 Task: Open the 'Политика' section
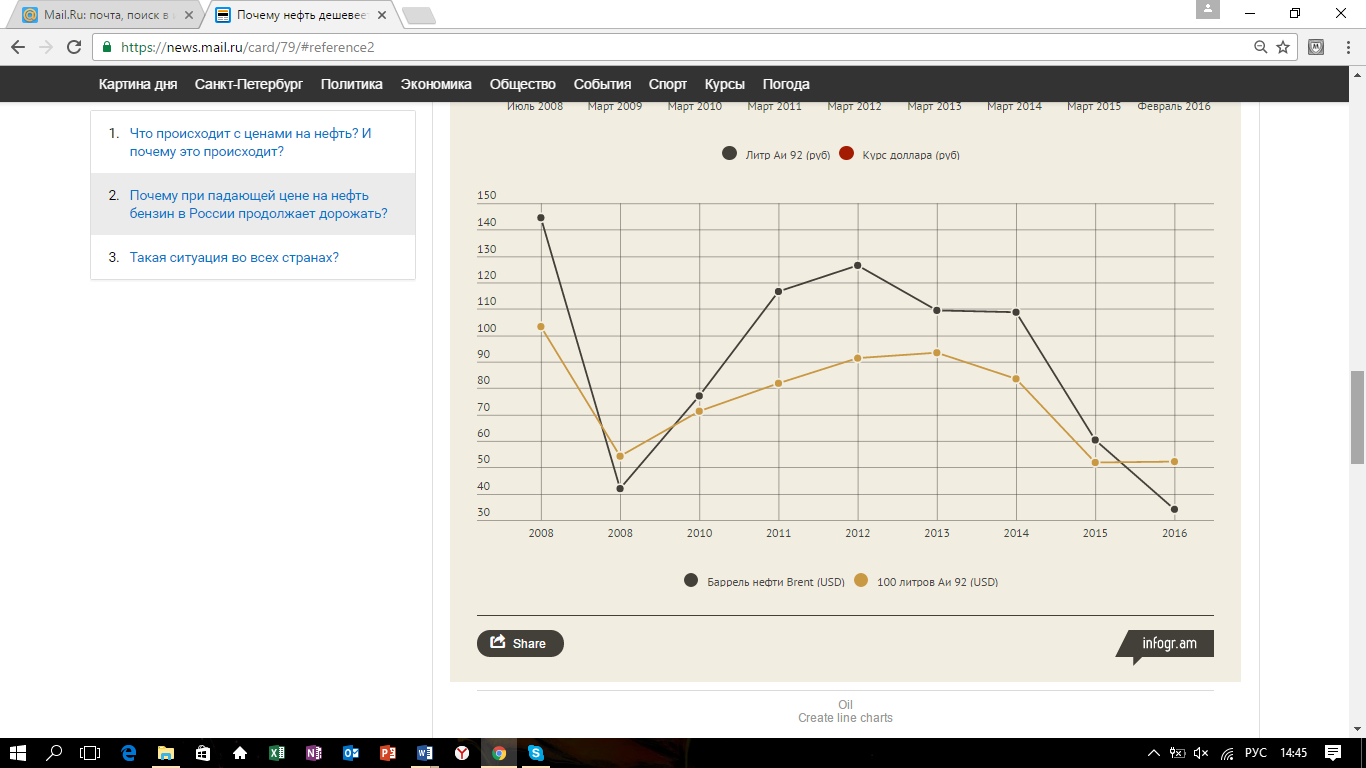tap(352, 84)
